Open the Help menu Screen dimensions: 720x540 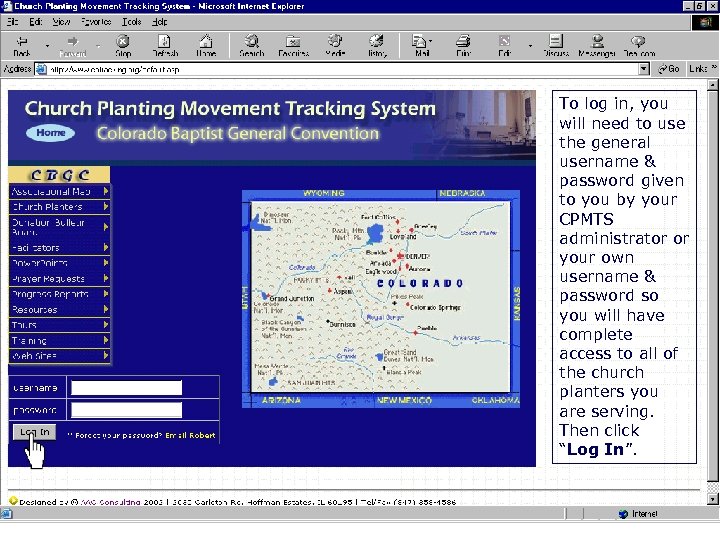[x=159, y=22]
